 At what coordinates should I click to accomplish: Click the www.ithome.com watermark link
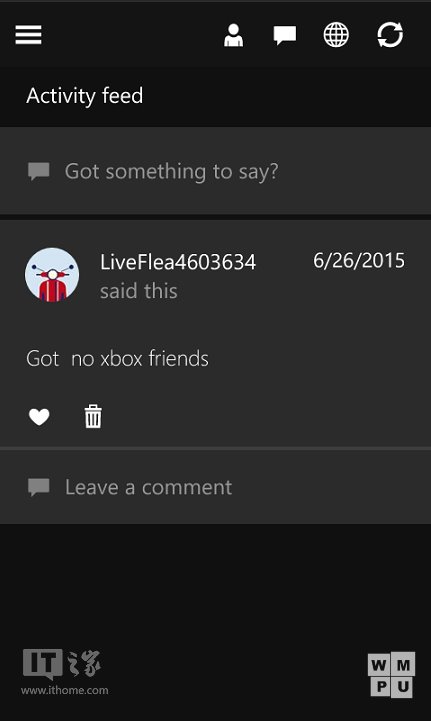point(64,690)
